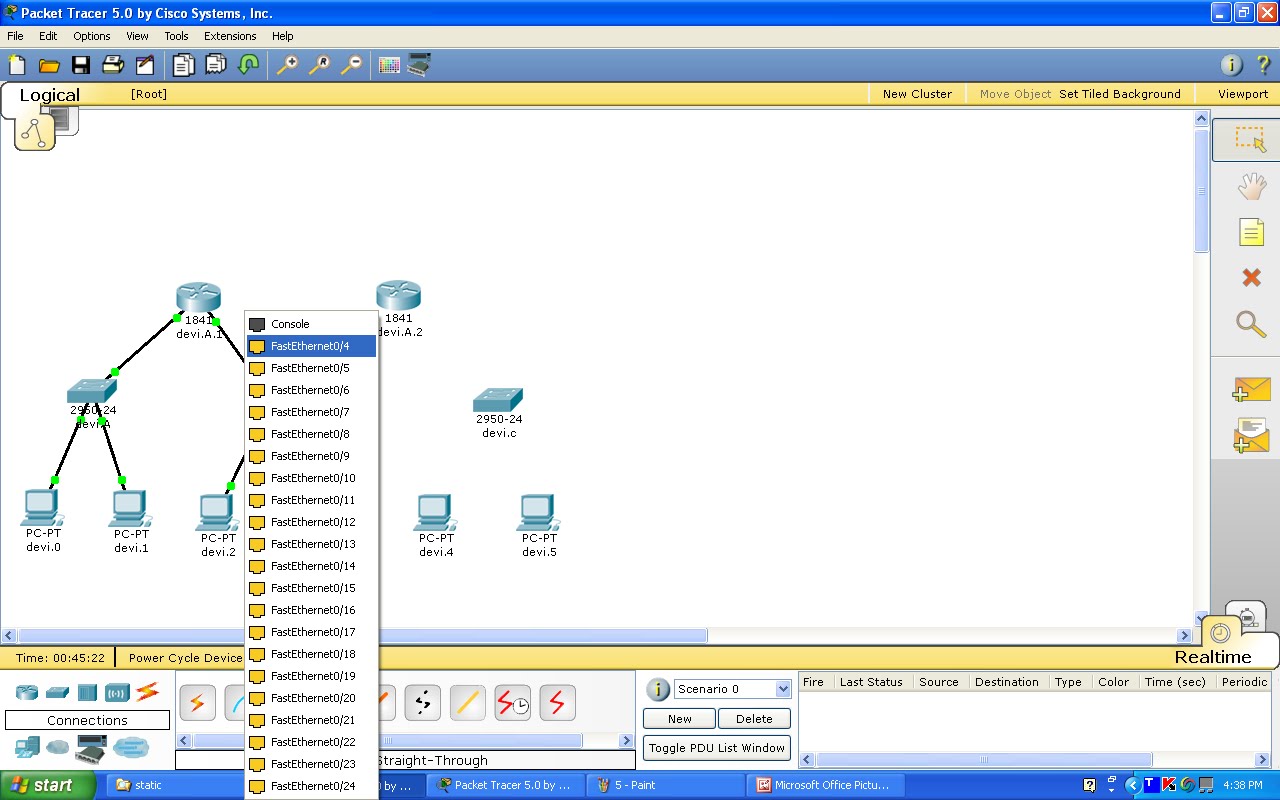Open an existing file via folder icon
The width and height of the screenshot is (1280, 800).
click(49, 65)
